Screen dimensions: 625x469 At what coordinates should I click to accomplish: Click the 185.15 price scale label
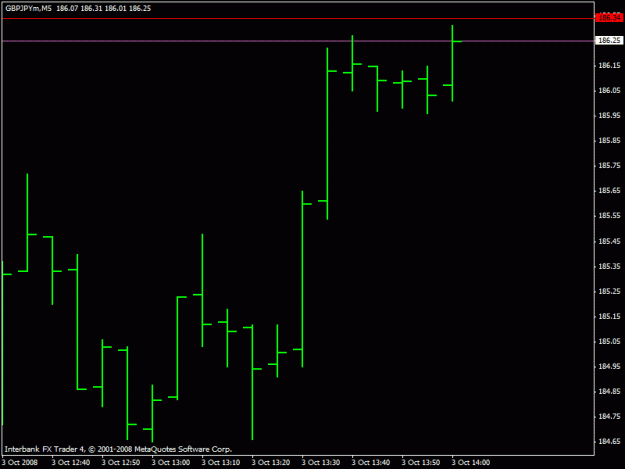click(x=609, y=317)
